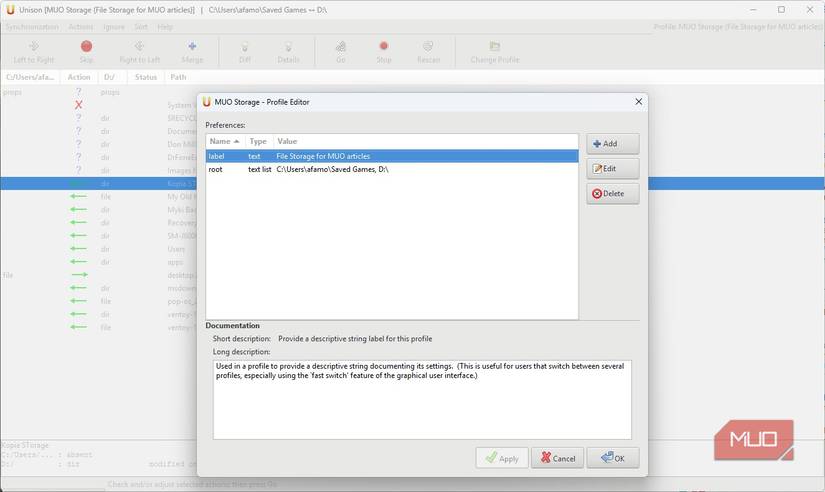Viewport: 825px width, 492px height.
Task: Maximize the Unison main window
Action: click(781, 9)
